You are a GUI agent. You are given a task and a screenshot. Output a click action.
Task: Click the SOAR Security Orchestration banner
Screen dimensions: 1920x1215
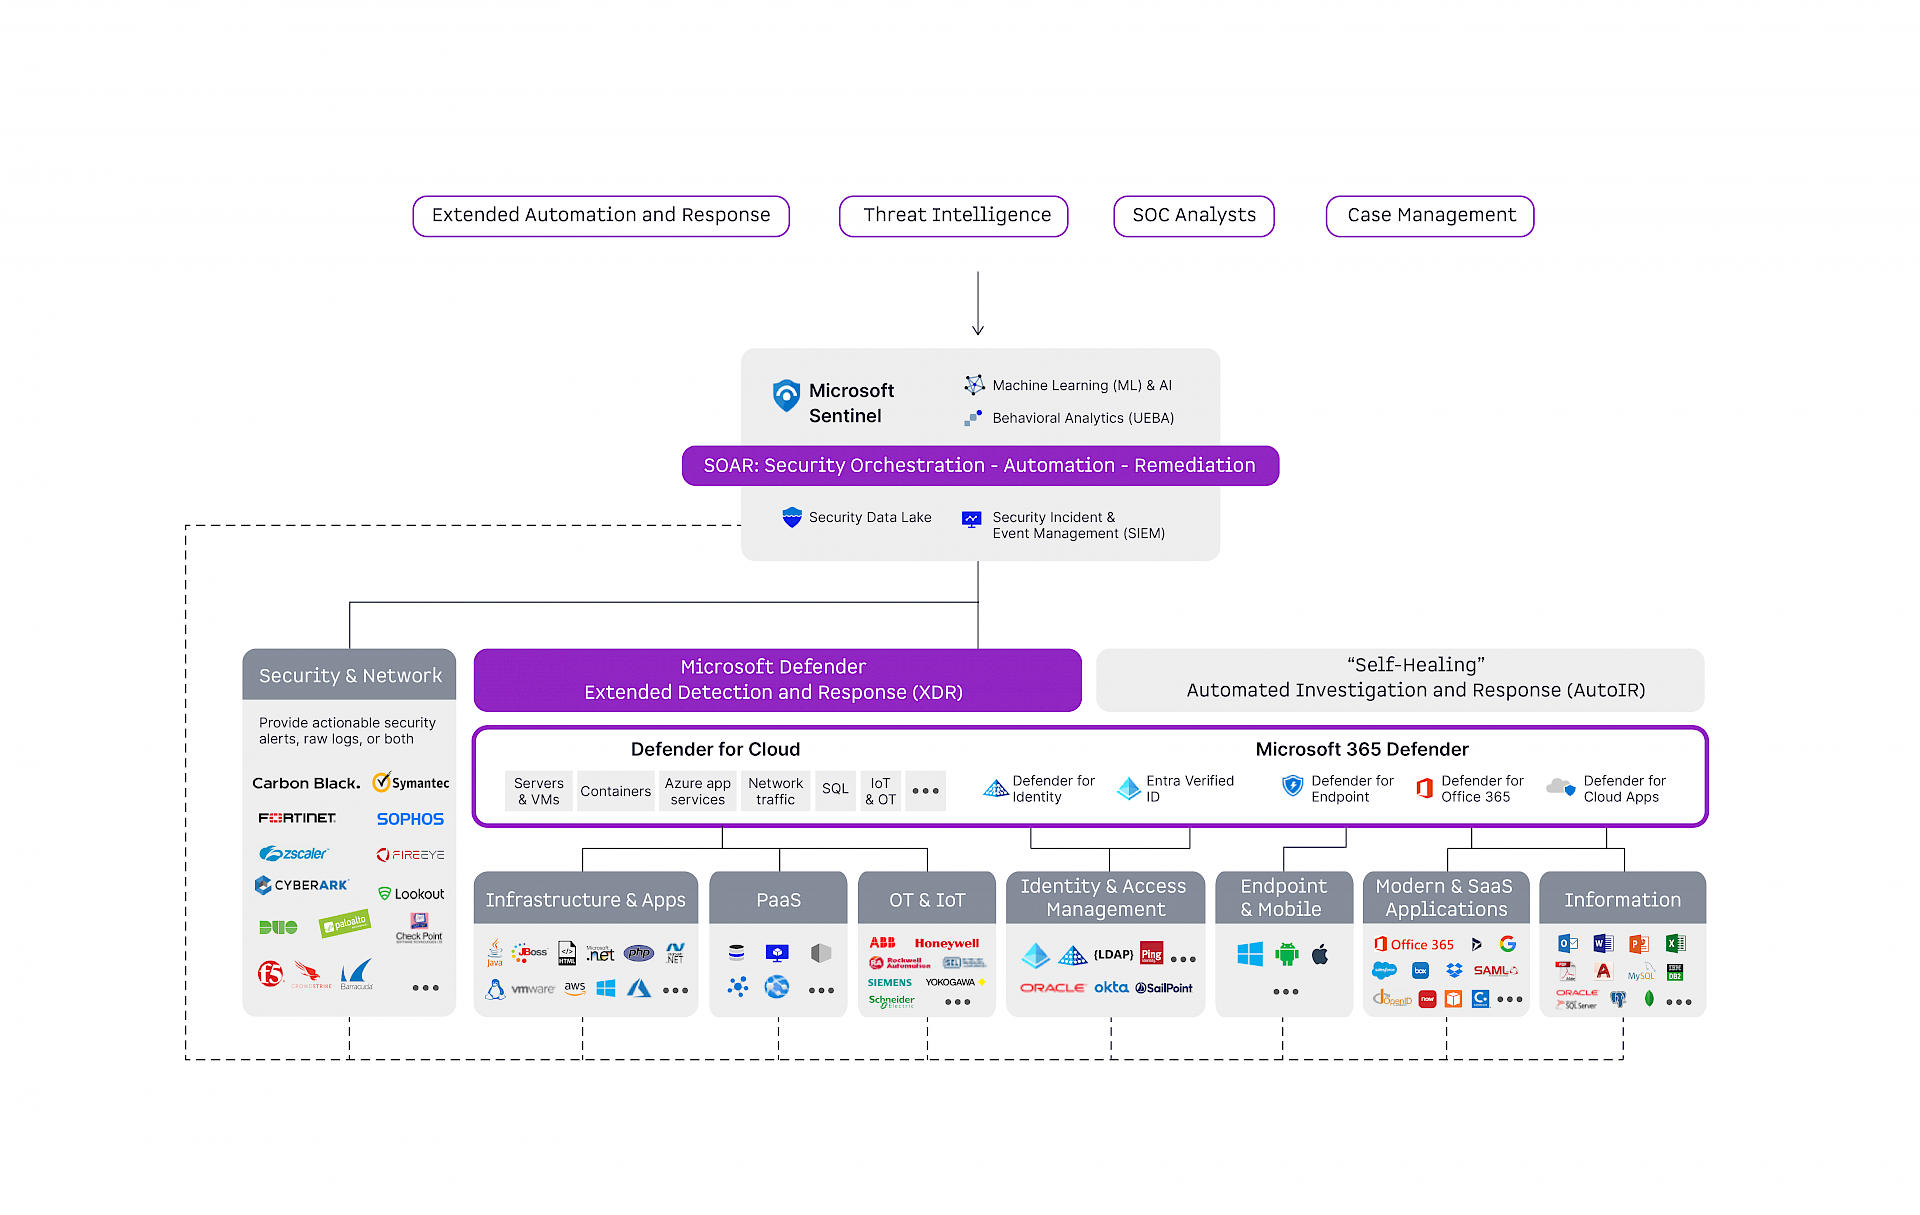pyautogui.click(x=980, y=466)
